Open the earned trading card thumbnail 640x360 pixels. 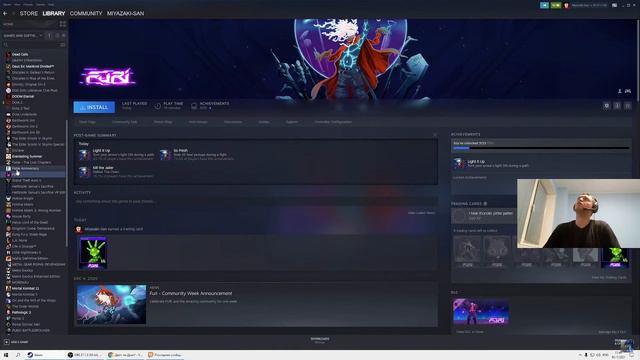(93, 253)
